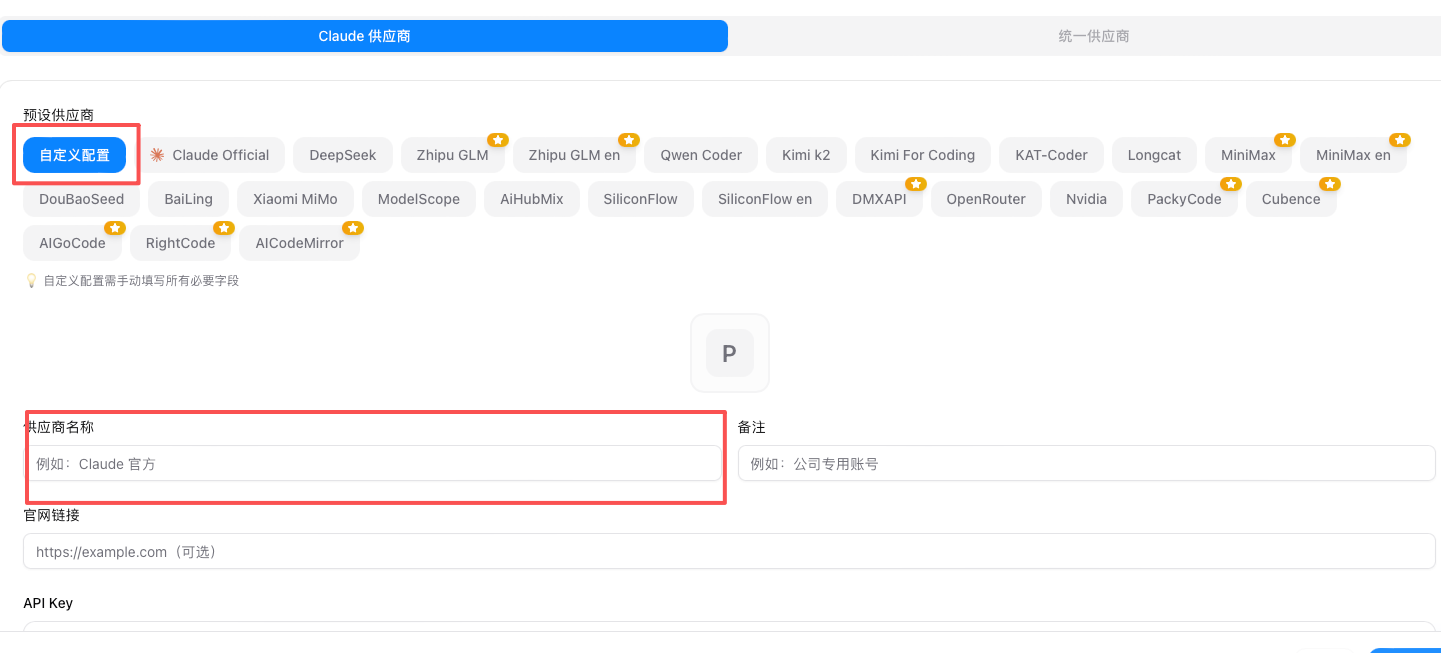The height and width of the screenshot is (653, 1441).
Task: Click the star badge on RightCode
Action: (224, 228)
